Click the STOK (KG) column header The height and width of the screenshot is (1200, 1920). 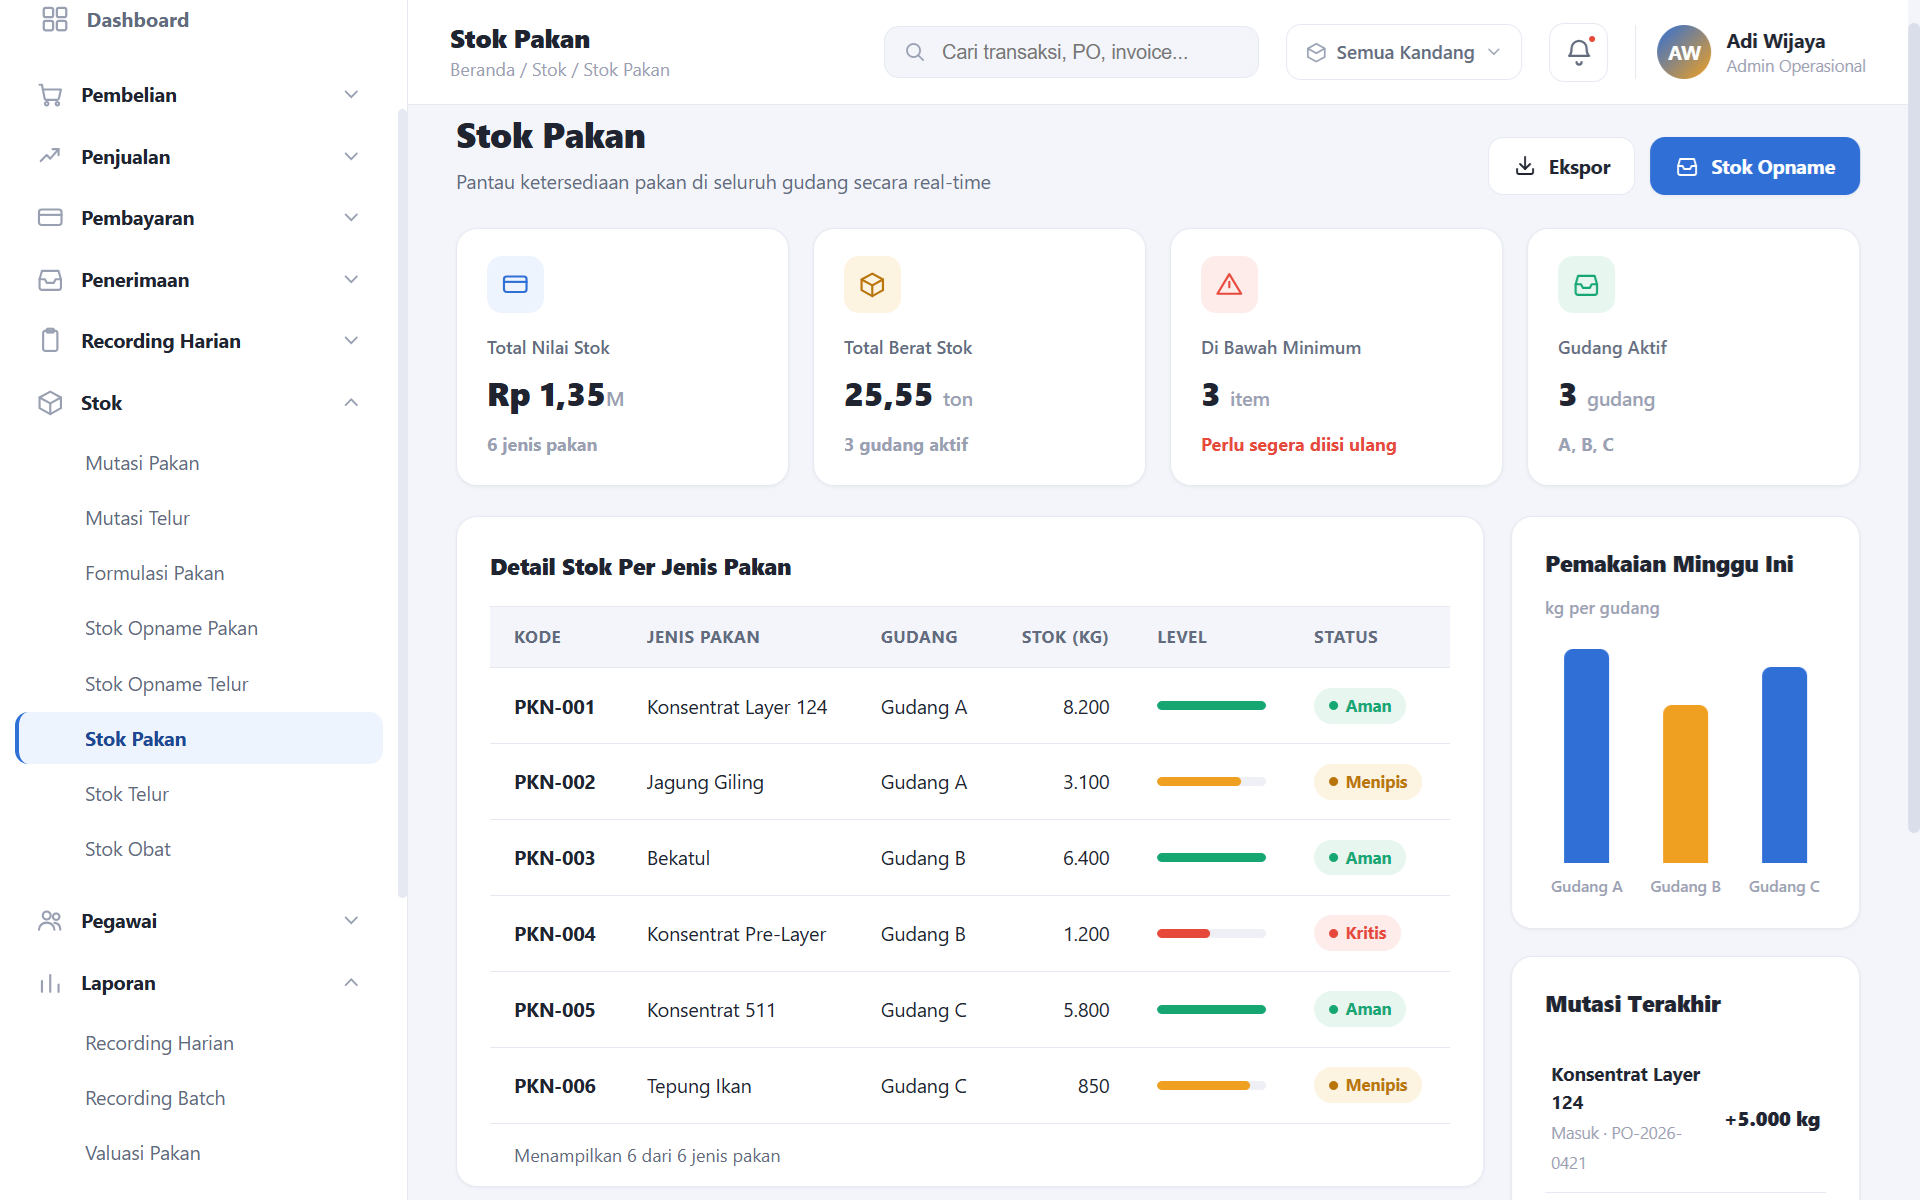pos(1064,637)
